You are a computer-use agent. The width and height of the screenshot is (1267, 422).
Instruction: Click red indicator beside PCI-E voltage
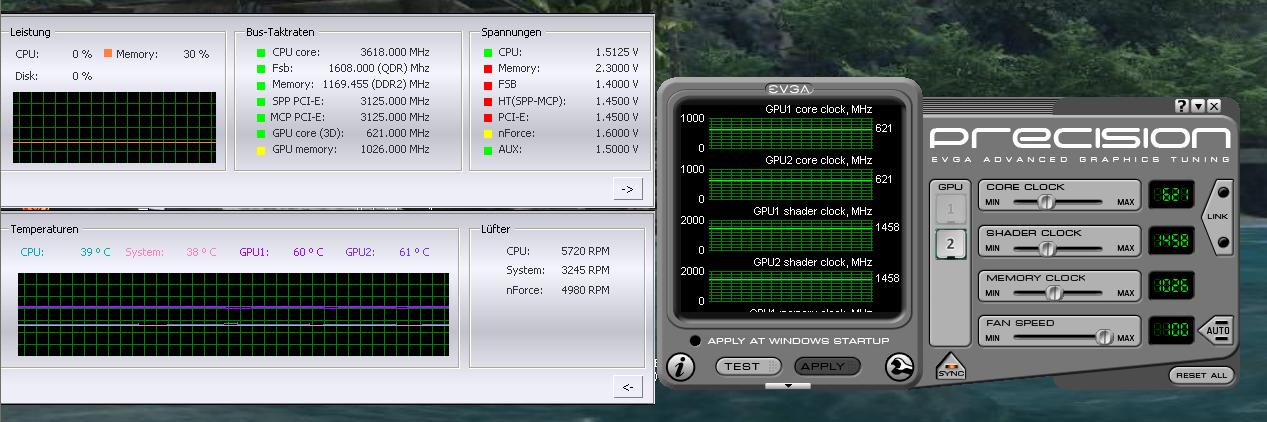pyautogui.click(x=487, y=117)
